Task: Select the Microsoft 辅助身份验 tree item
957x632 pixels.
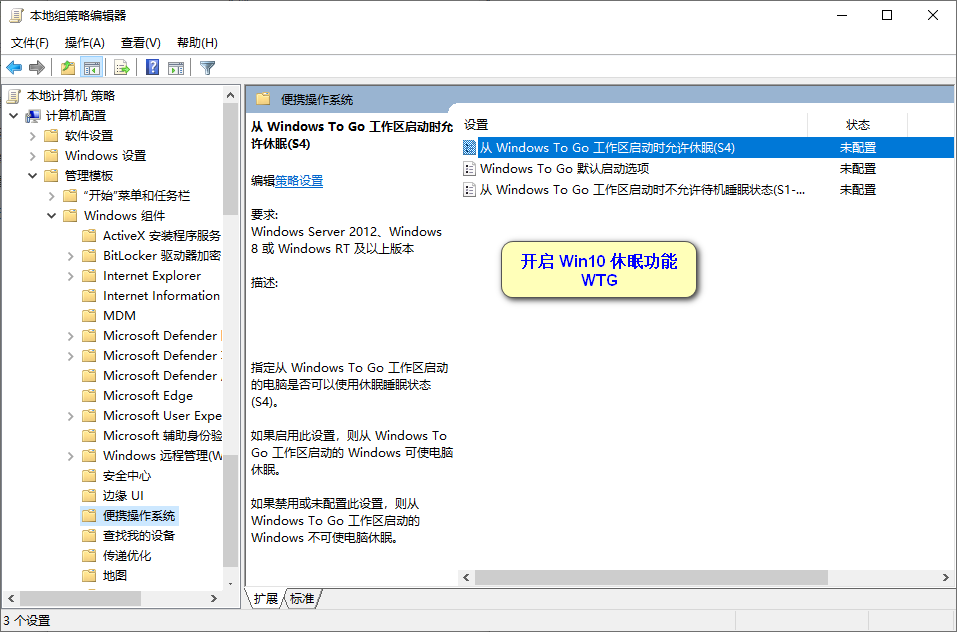Action: [162, 436]
